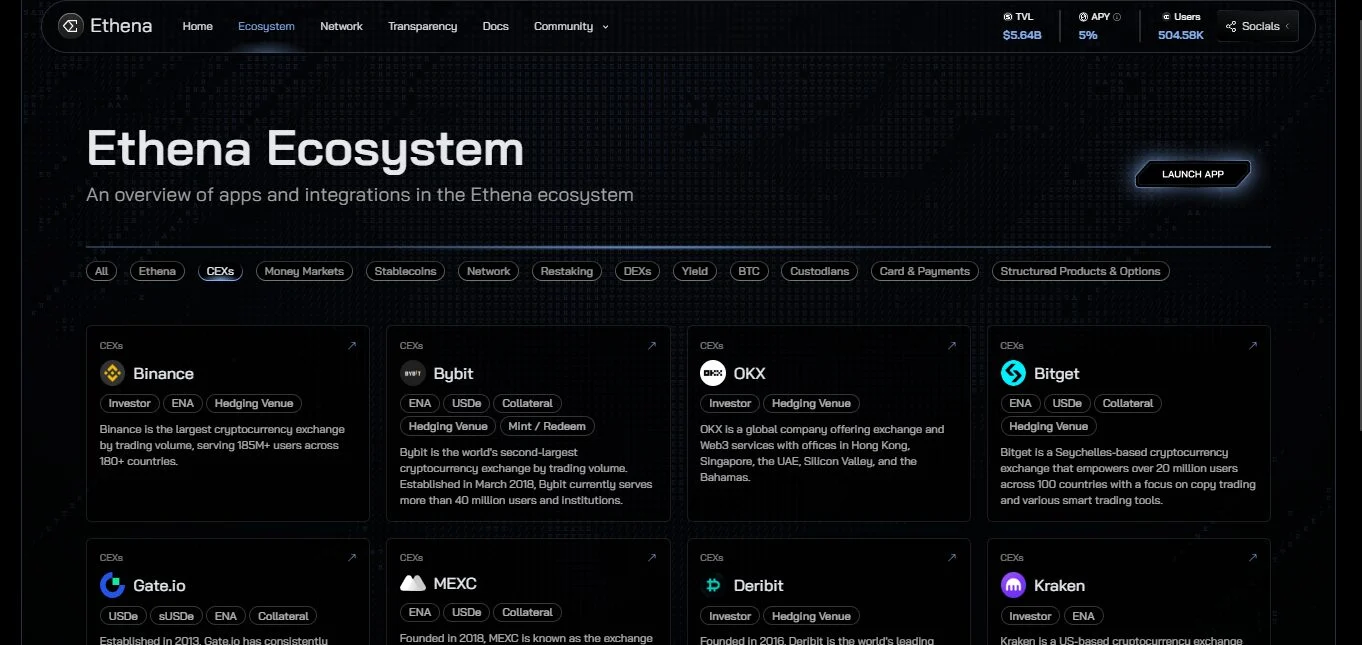The height and width of the screenshot is (645, 1362).
Task: Click OKX's Investor tag
Action: [x=730, y=404]
